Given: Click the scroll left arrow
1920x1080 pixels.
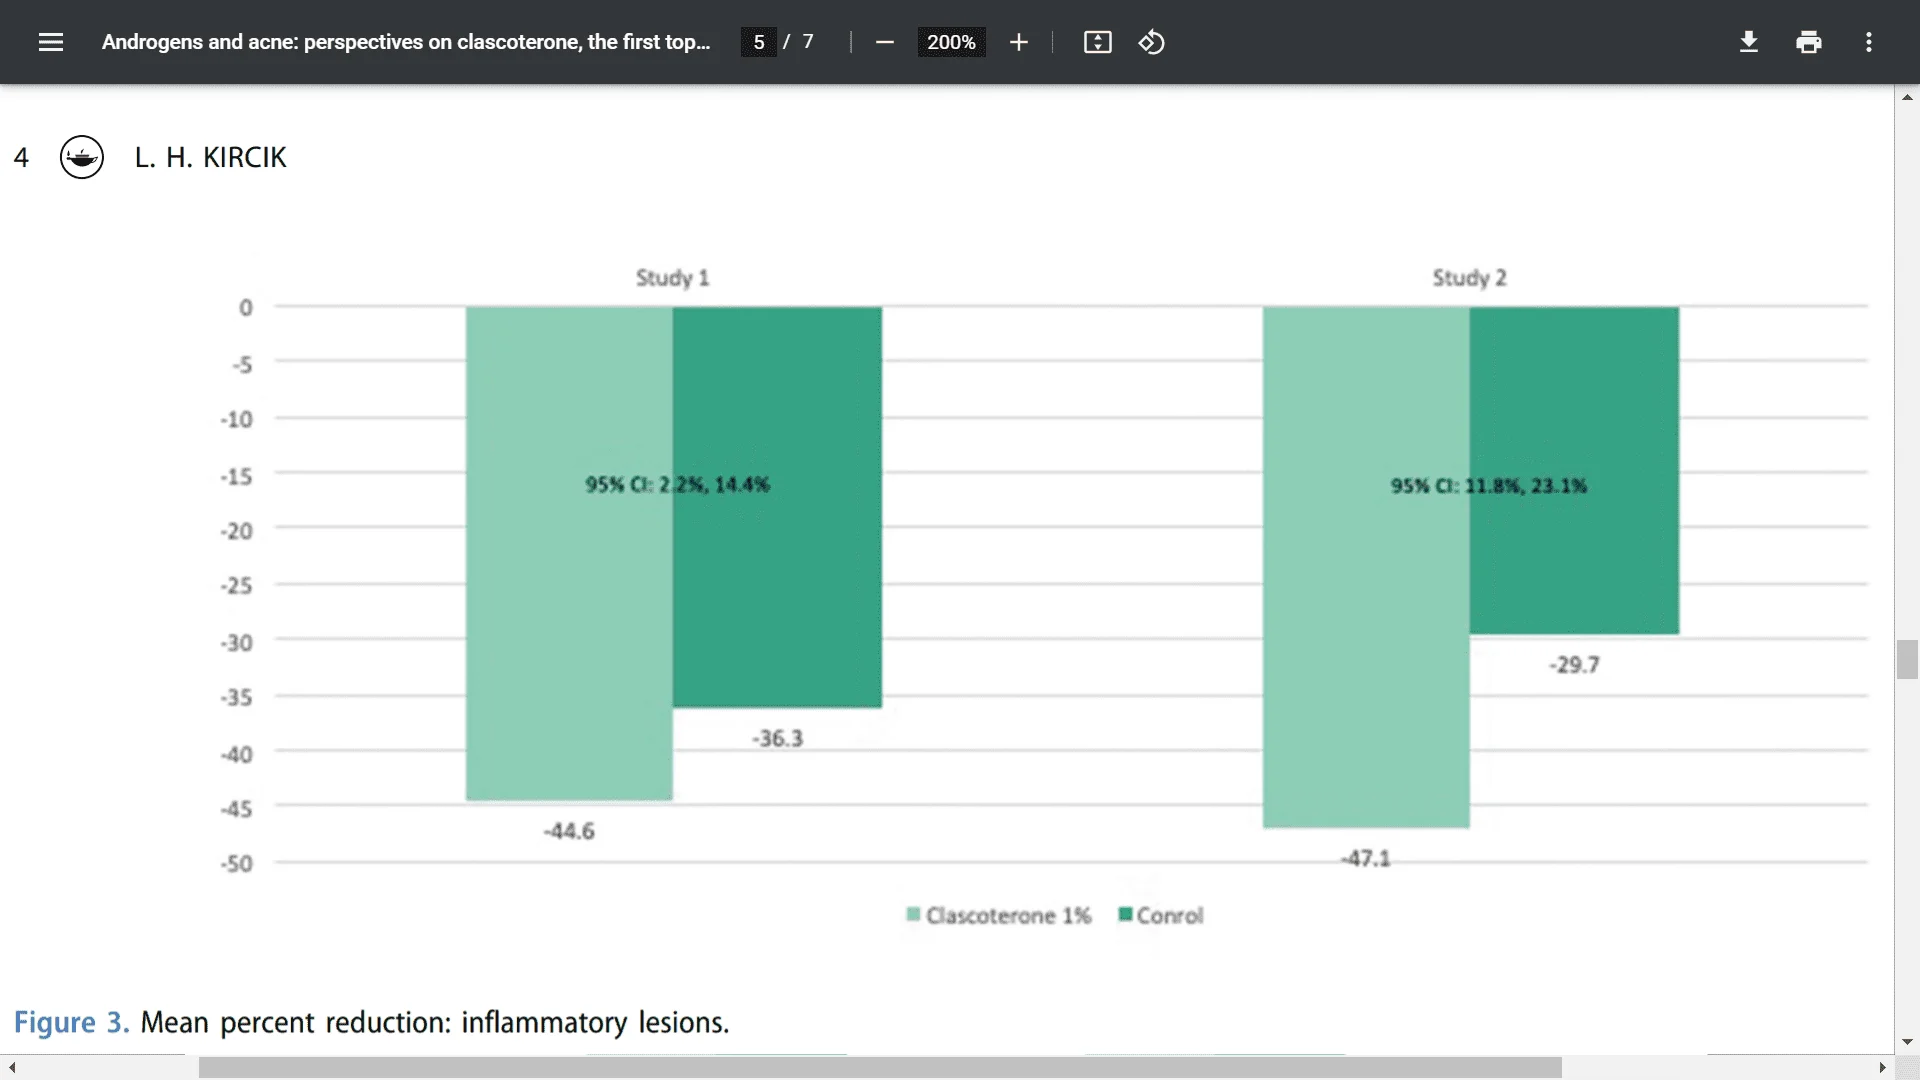Looking at the screenshot, I should pyautogui.click(x=12, y=1068).
